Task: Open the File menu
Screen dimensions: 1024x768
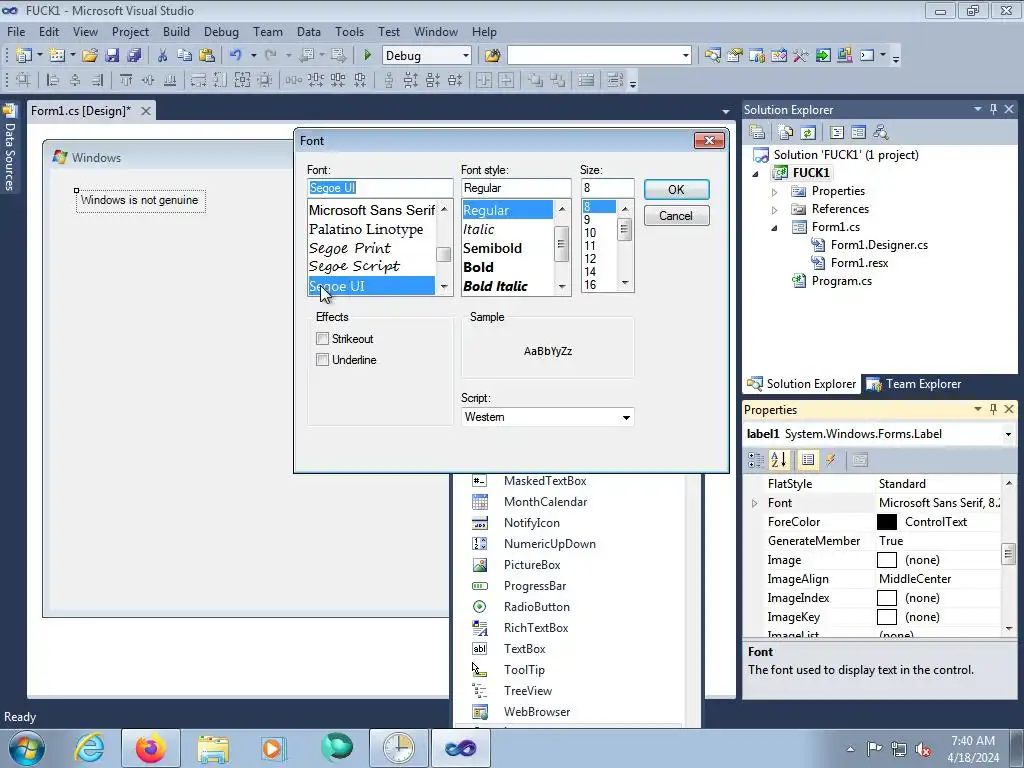Action: [x=16, y=31]
